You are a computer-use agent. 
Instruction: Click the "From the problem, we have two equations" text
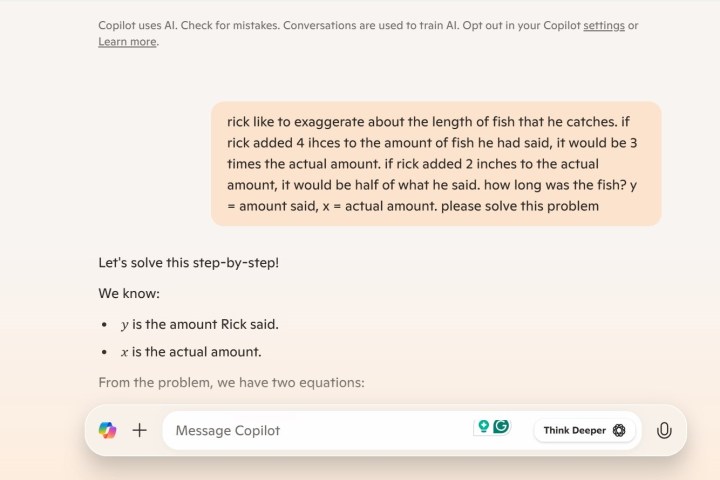pyautogui.click(x=231, y=382)
